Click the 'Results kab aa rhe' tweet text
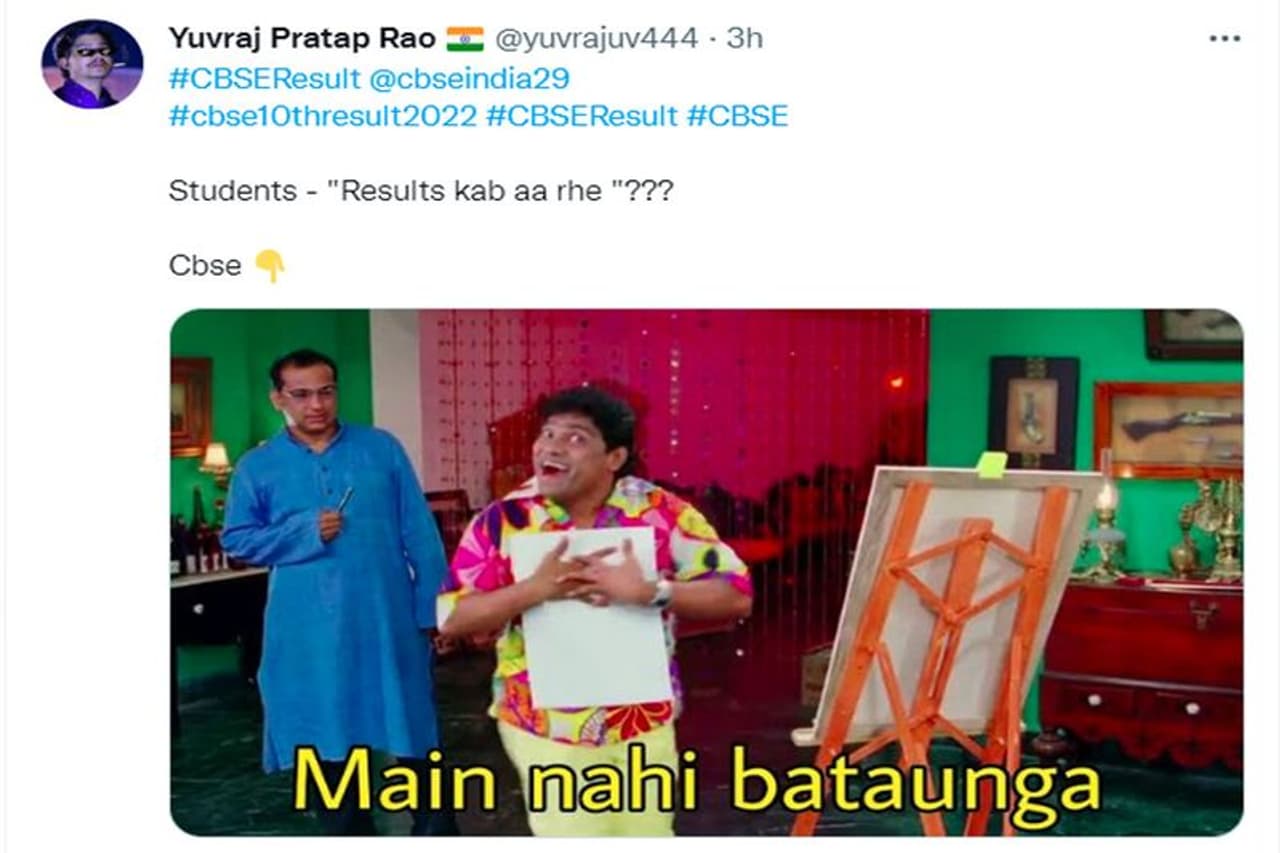The height and width of the screenshot is (853, 1280). click(x=421, y=190)
